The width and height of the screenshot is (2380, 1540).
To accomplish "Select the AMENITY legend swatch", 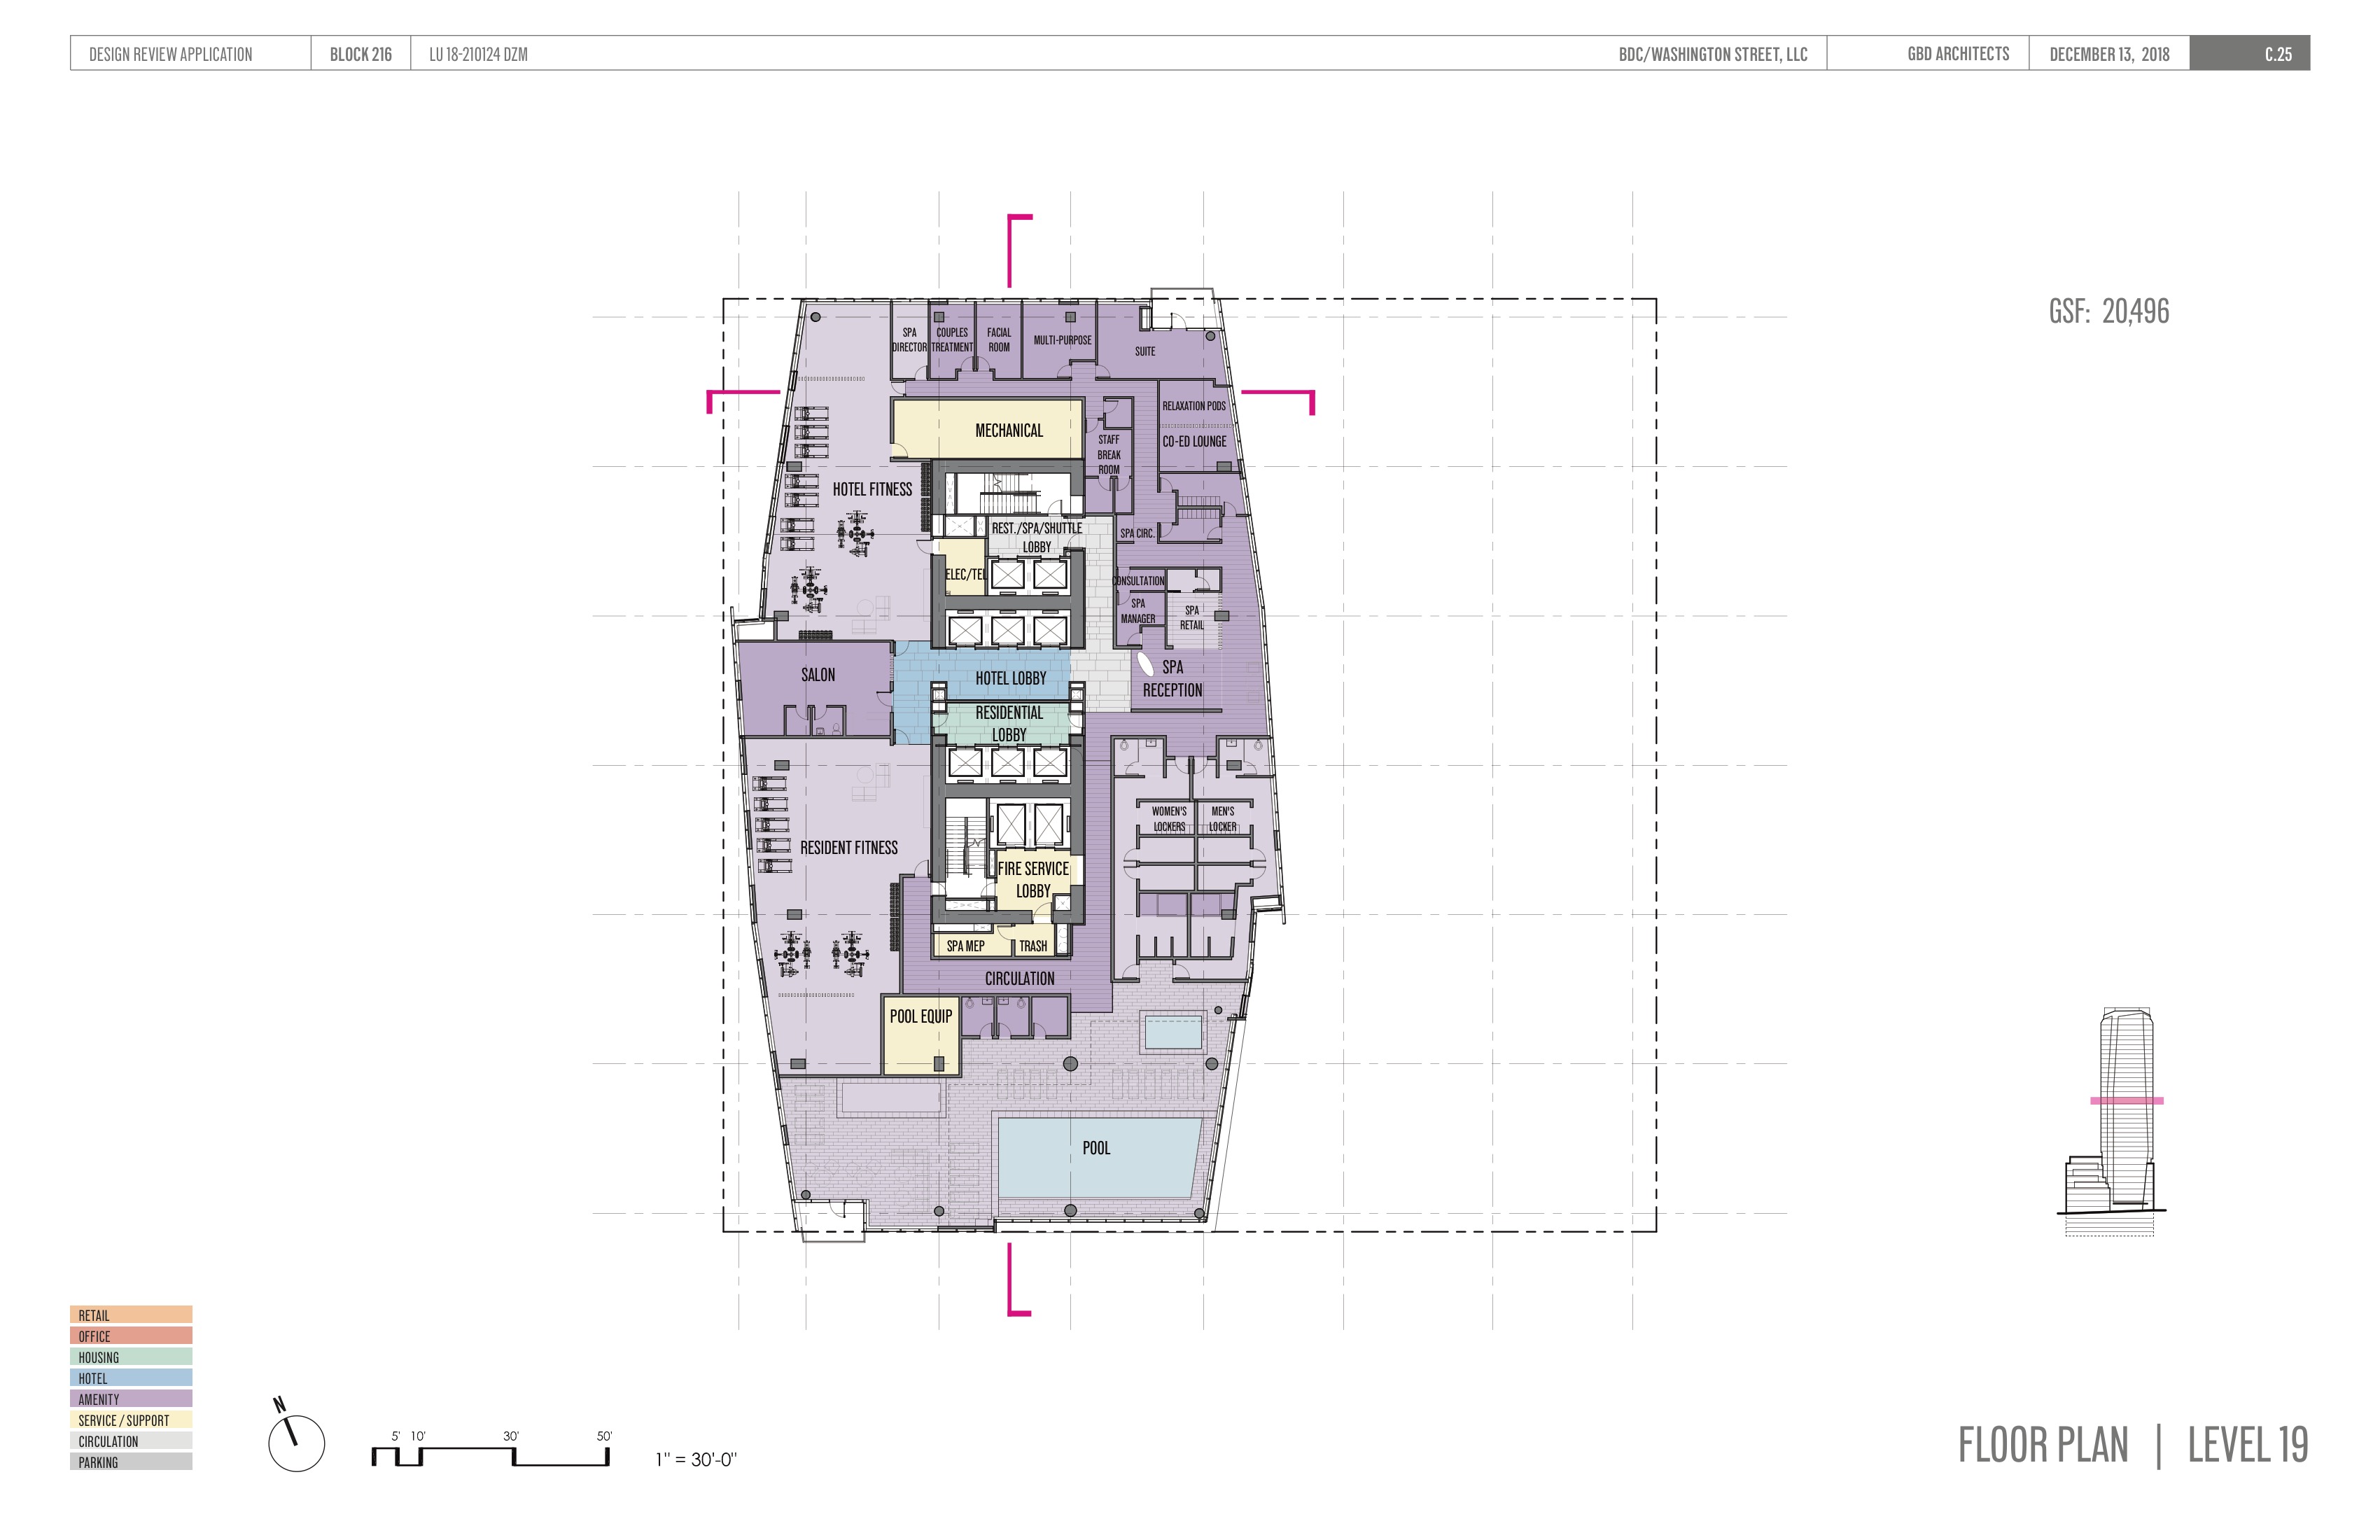I will pos(131,1399).
